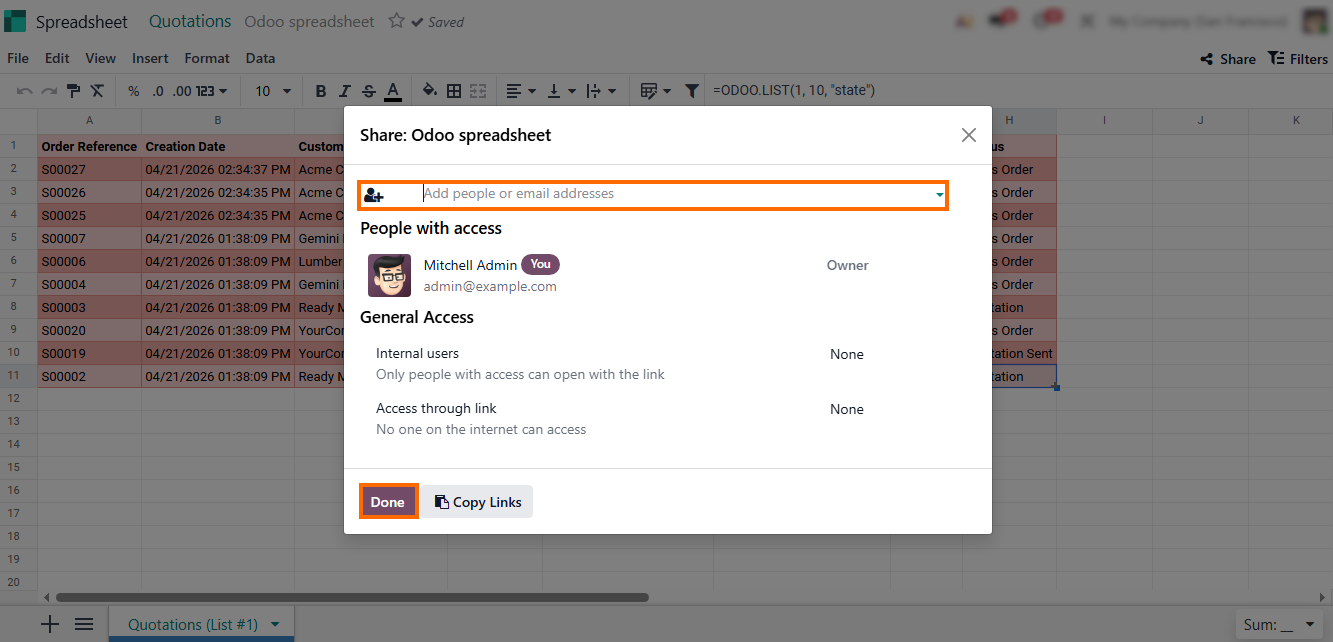Toggle bold formatting
Viewport: 1333px width, 642px height.
[x=321, y=91]
